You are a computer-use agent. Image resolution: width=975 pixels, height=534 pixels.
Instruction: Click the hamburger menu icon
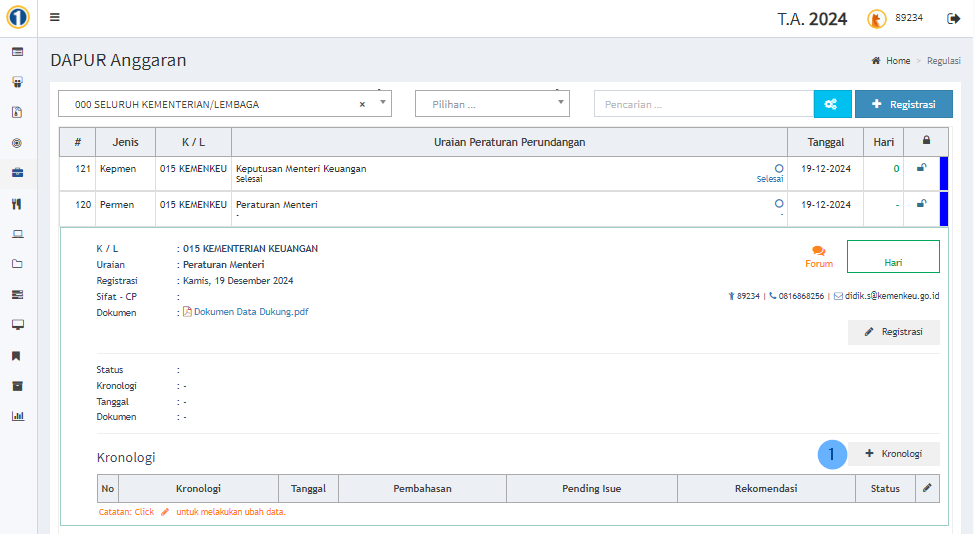click(x=54, y=18)
